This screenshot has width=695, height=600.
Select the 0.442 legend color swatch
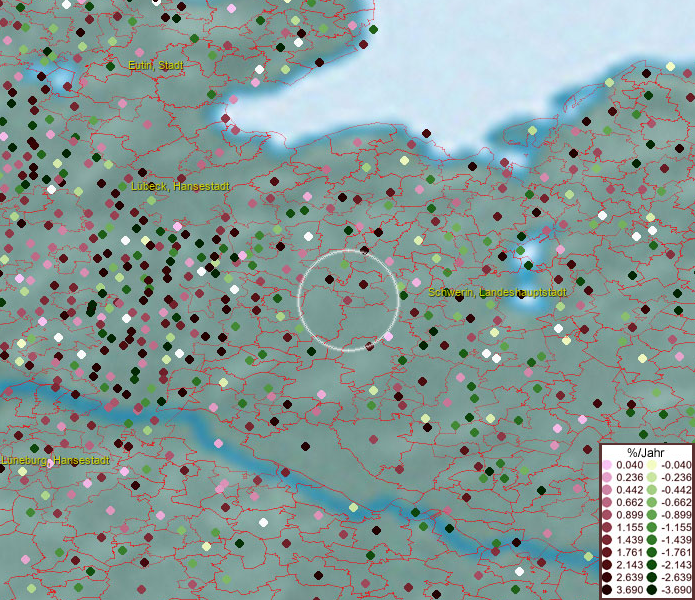[x=607, y=490]
